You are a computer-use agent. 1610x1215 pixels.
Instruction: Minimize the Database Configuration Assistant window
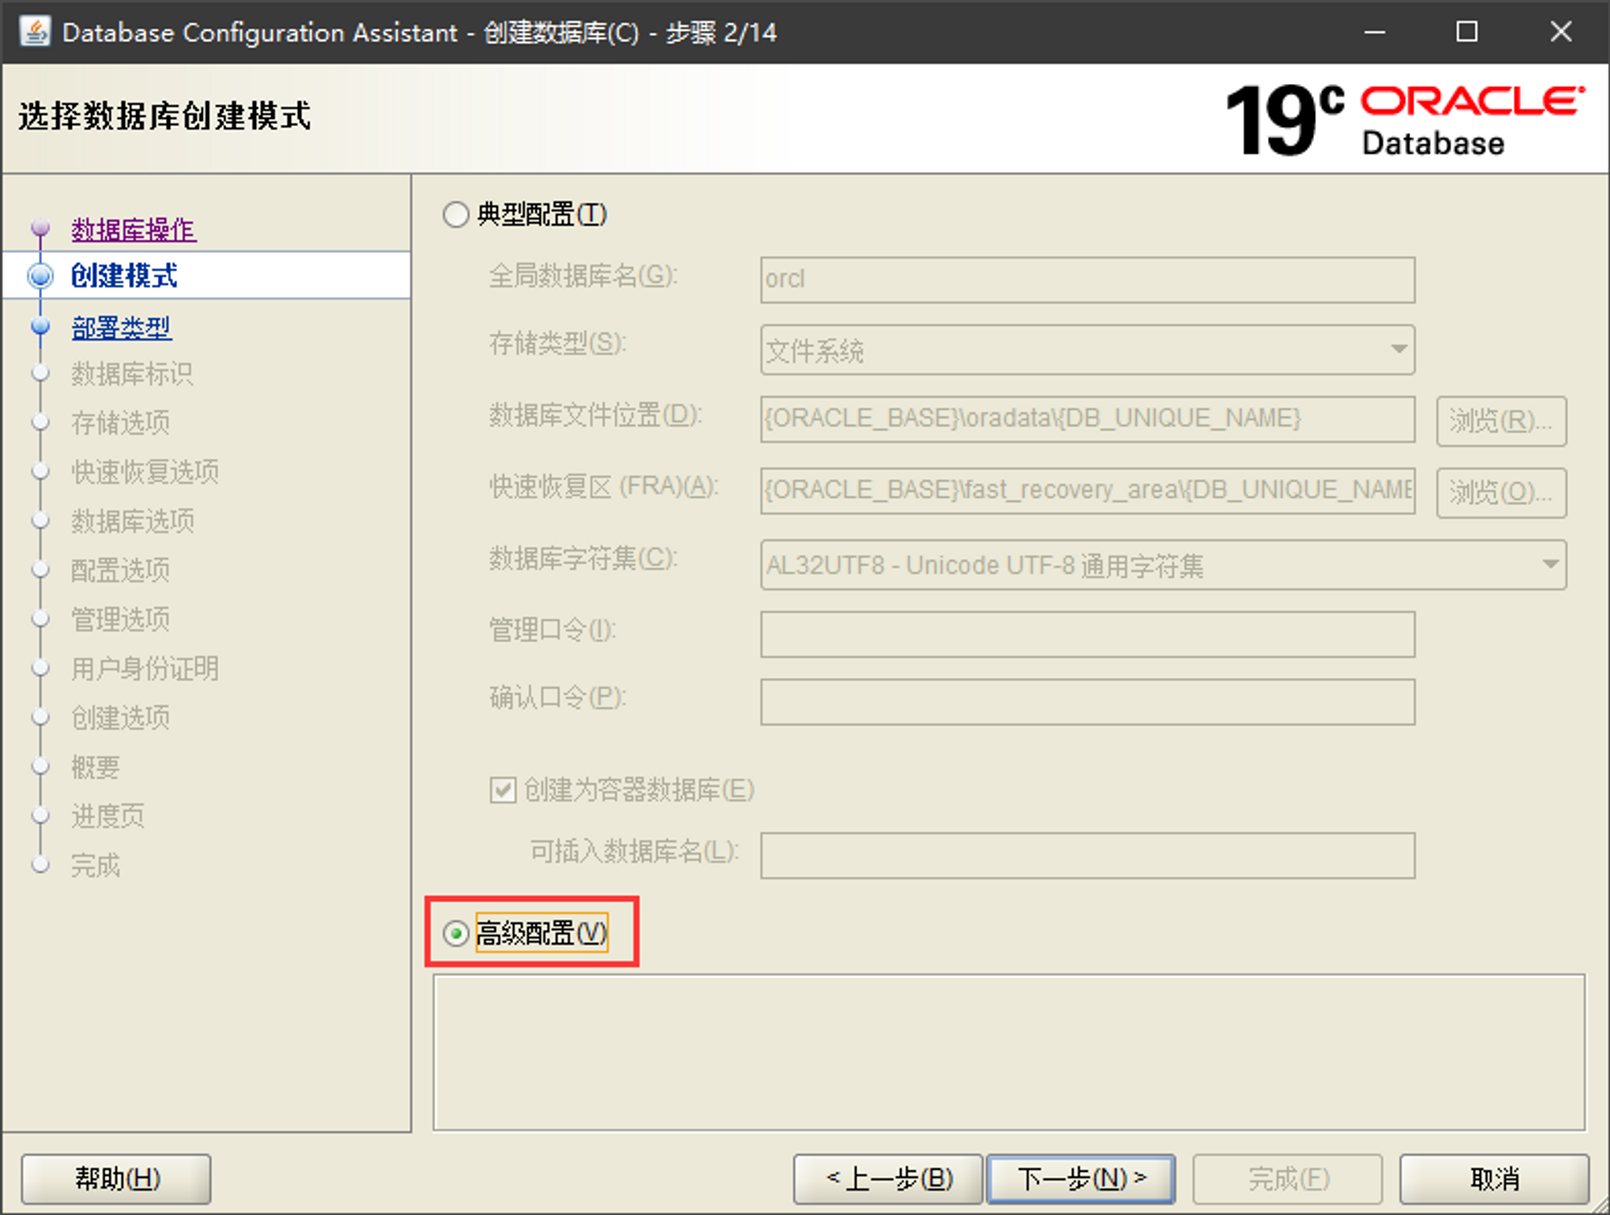click(1375, 32)
